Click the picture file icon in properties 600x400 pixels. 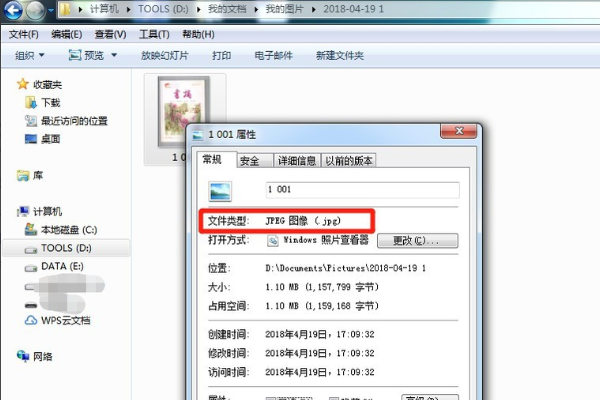220,191
